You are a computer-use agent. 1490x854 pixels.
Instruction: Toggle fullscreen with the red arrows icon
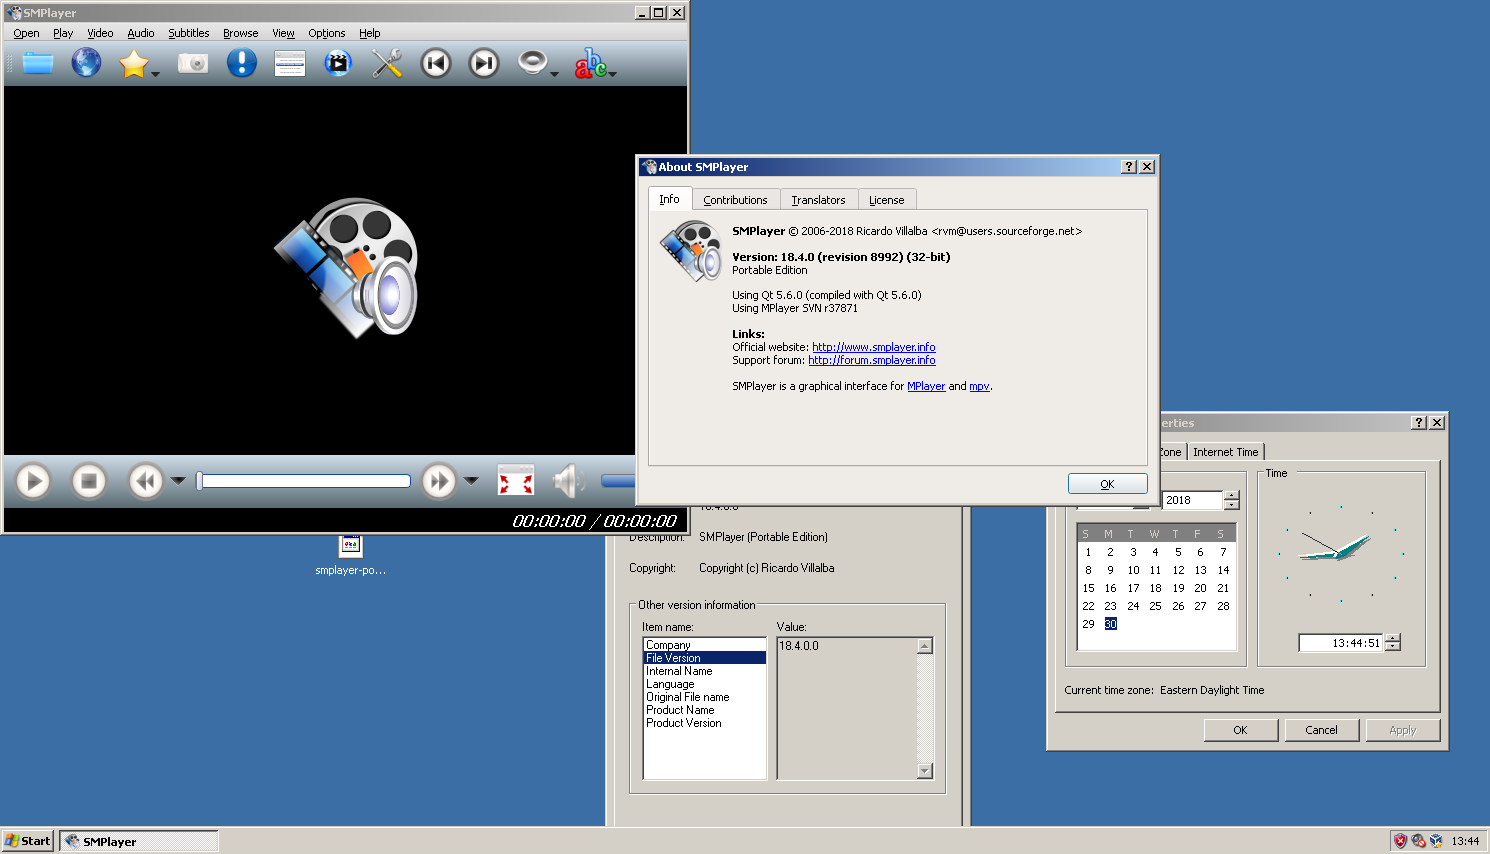pyautogui.click(x=516, y=481)
